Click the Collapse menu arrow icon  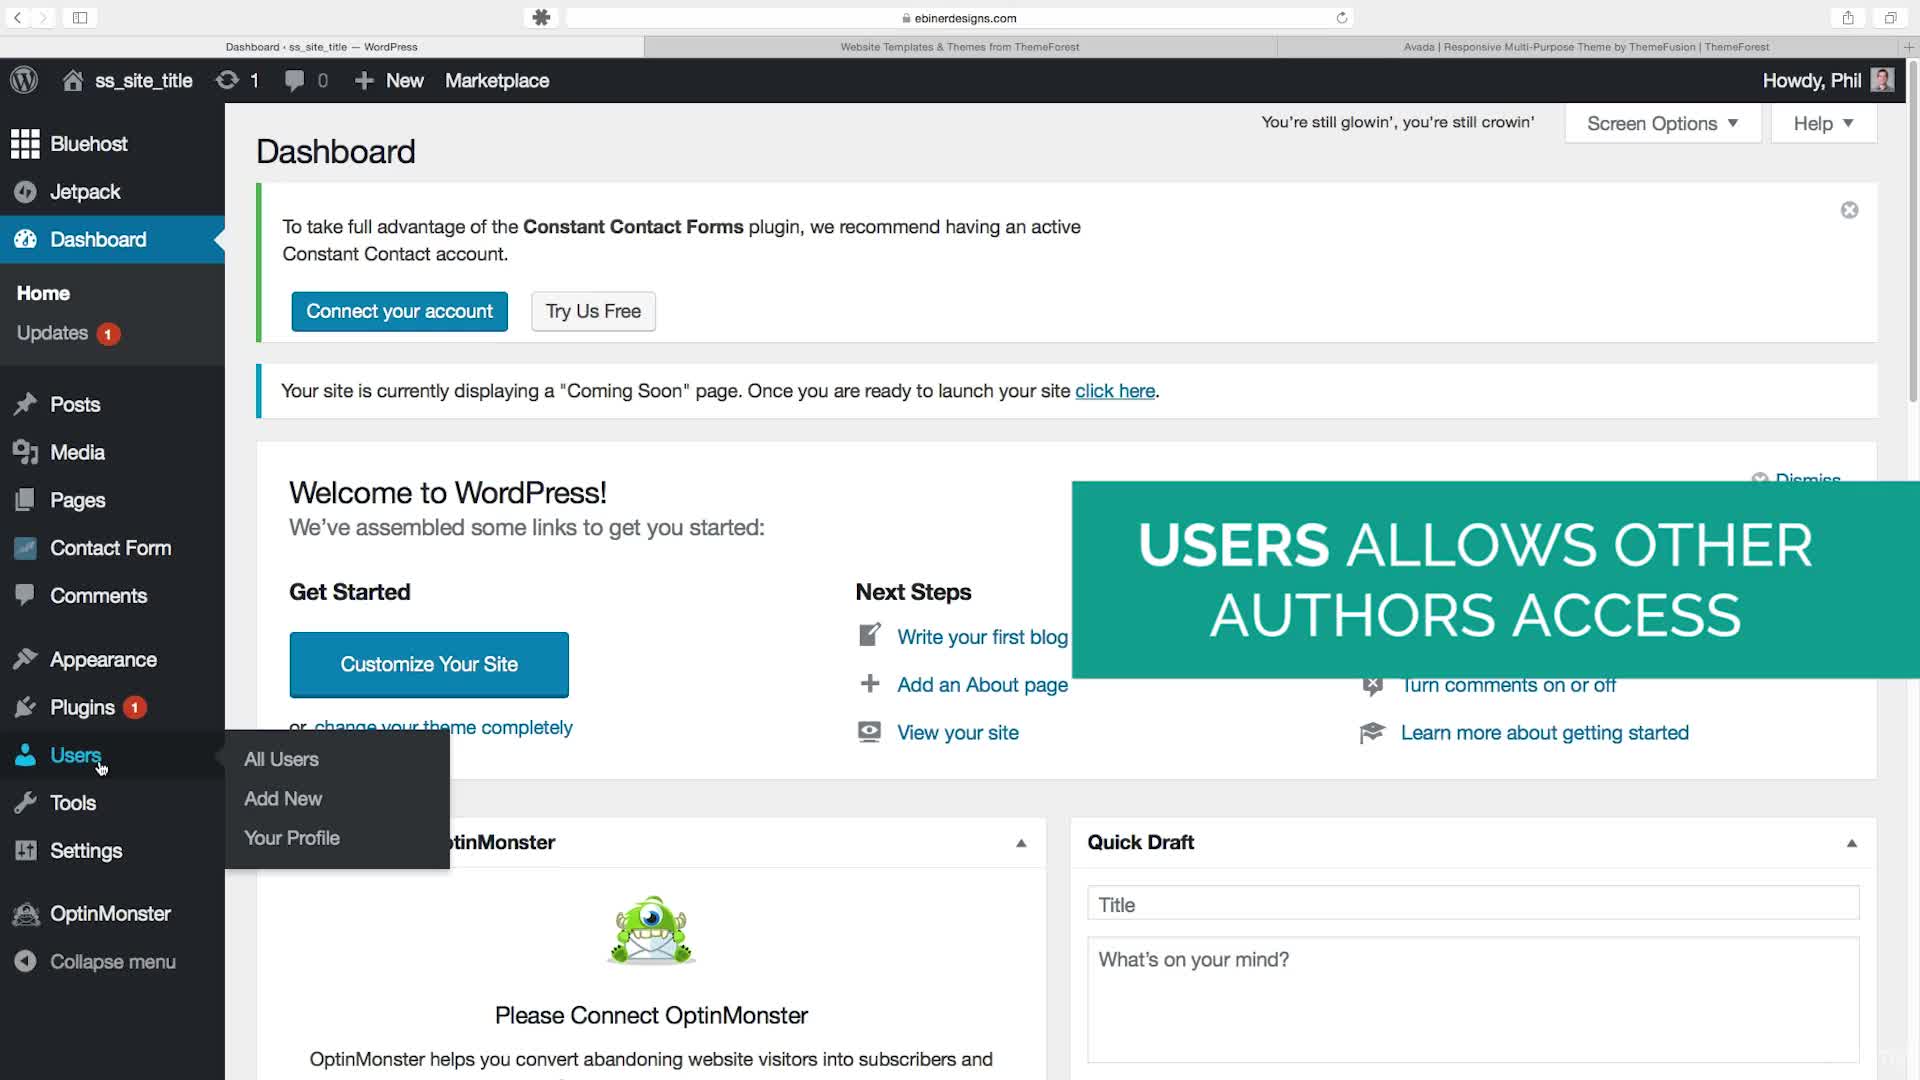pyautogui.click(x=25, y=961)
